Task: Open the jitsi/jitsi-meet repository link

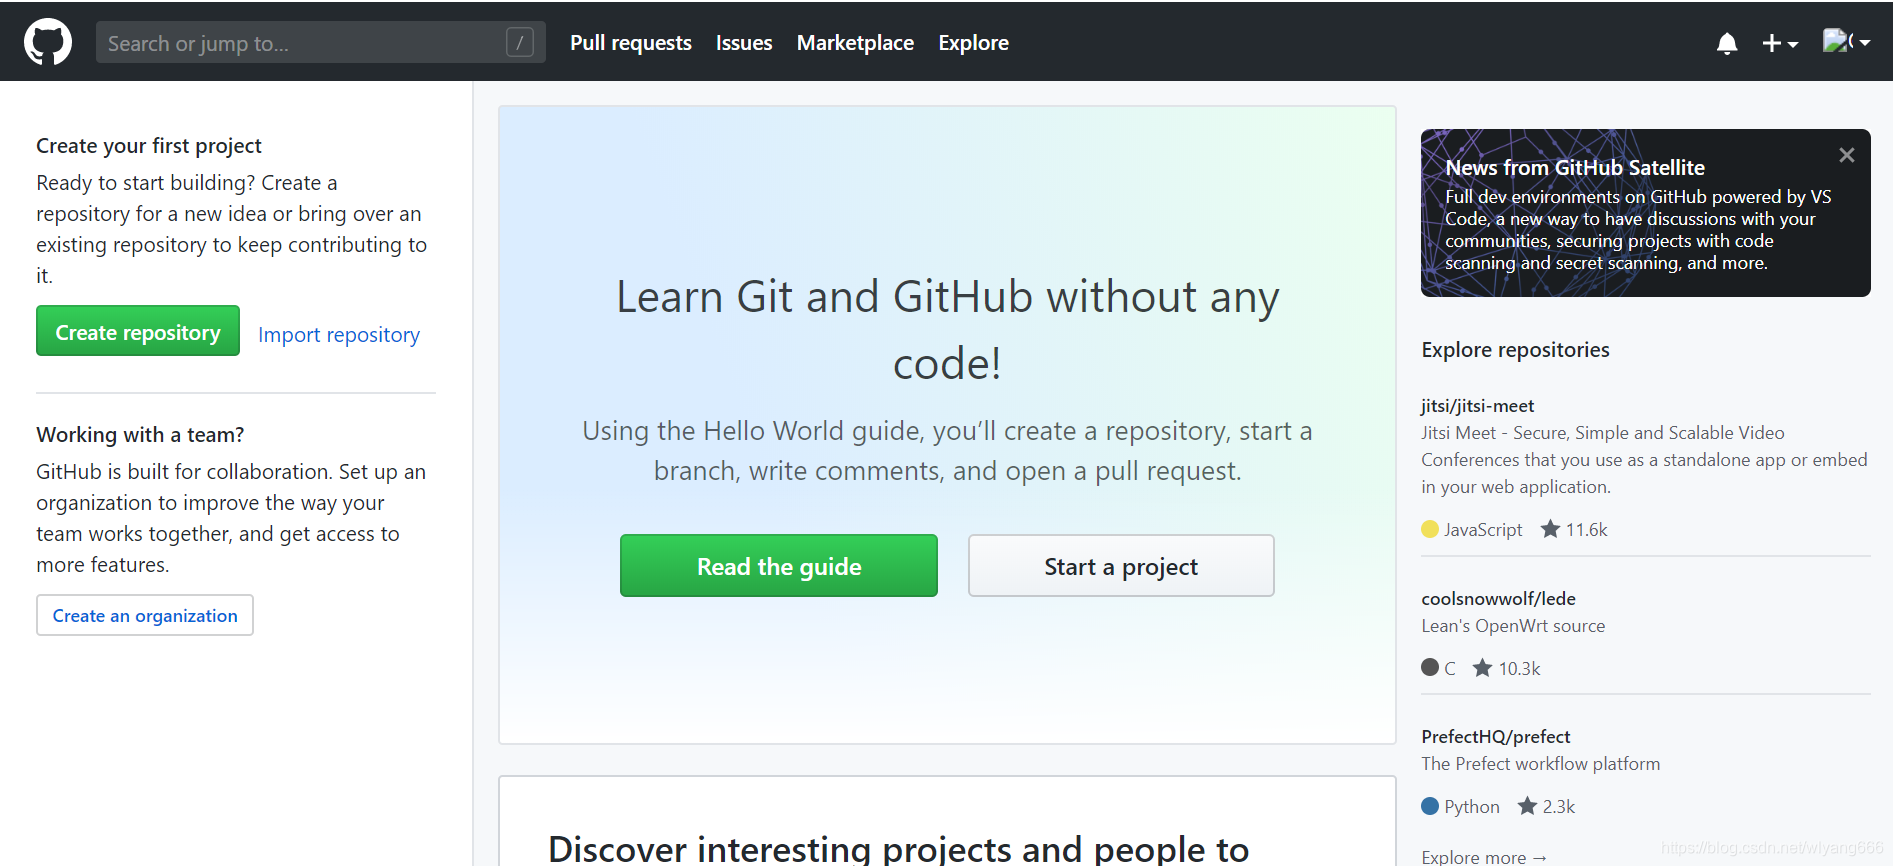Action: pos(1477,405)
